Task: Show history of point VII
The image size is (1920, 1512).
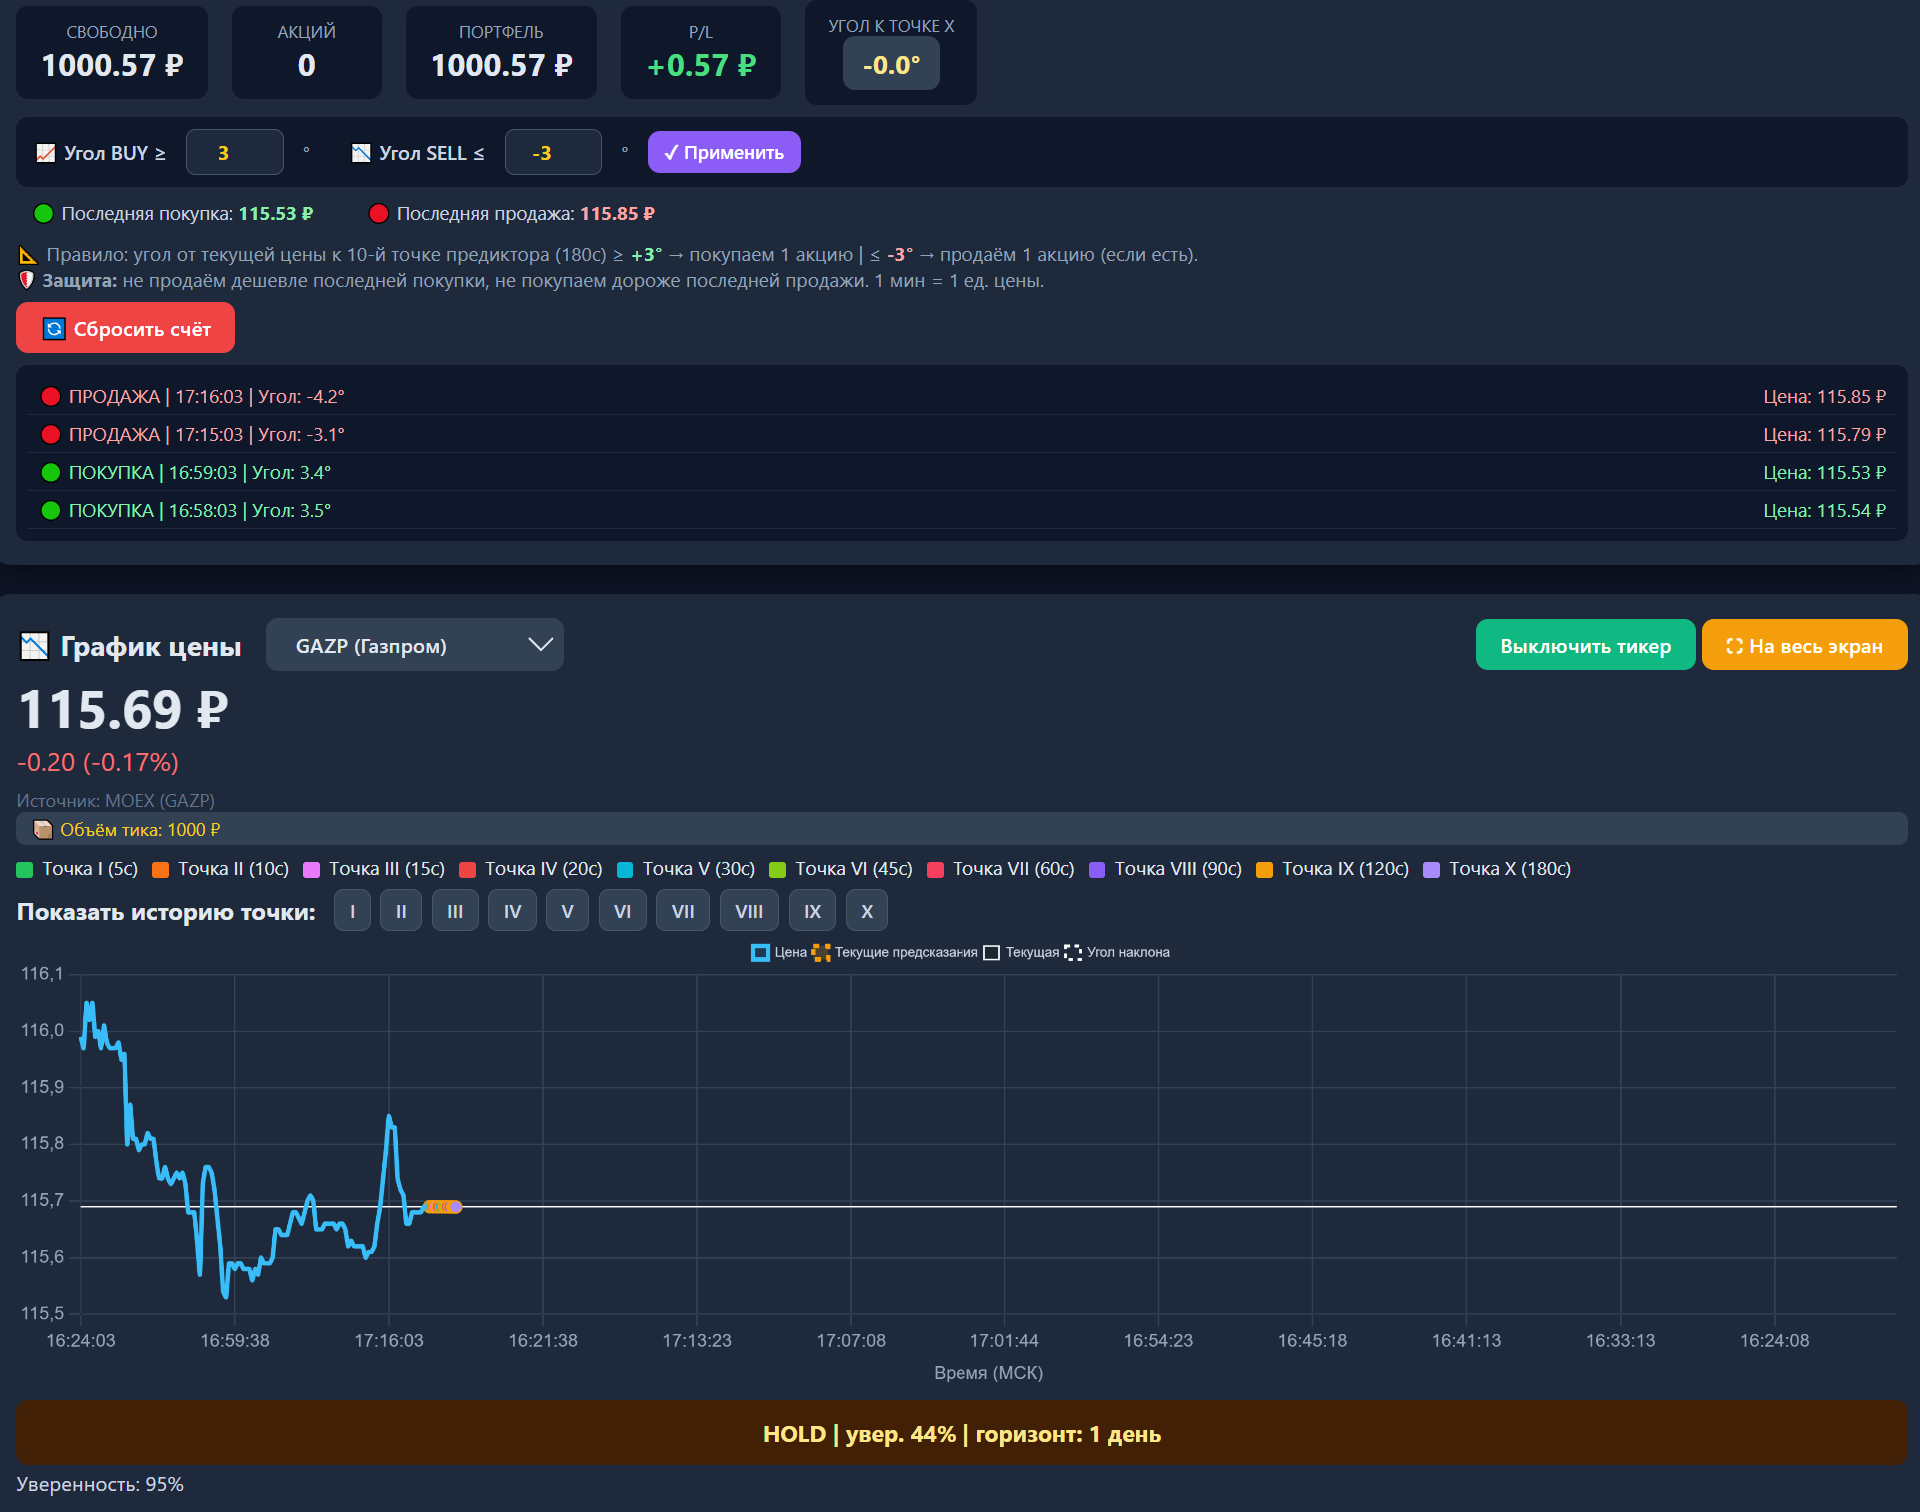Action: tap(683, 911)
